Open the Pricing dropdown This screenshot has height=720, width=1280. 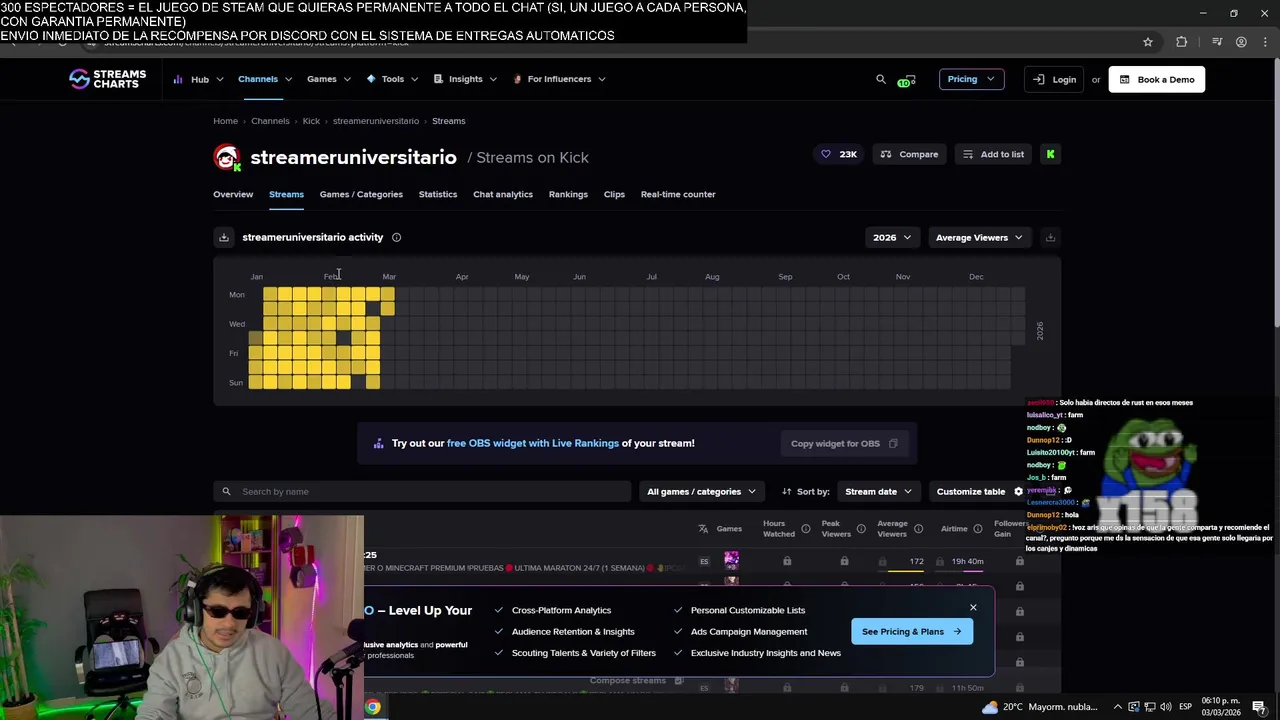(x=971, y=79)
